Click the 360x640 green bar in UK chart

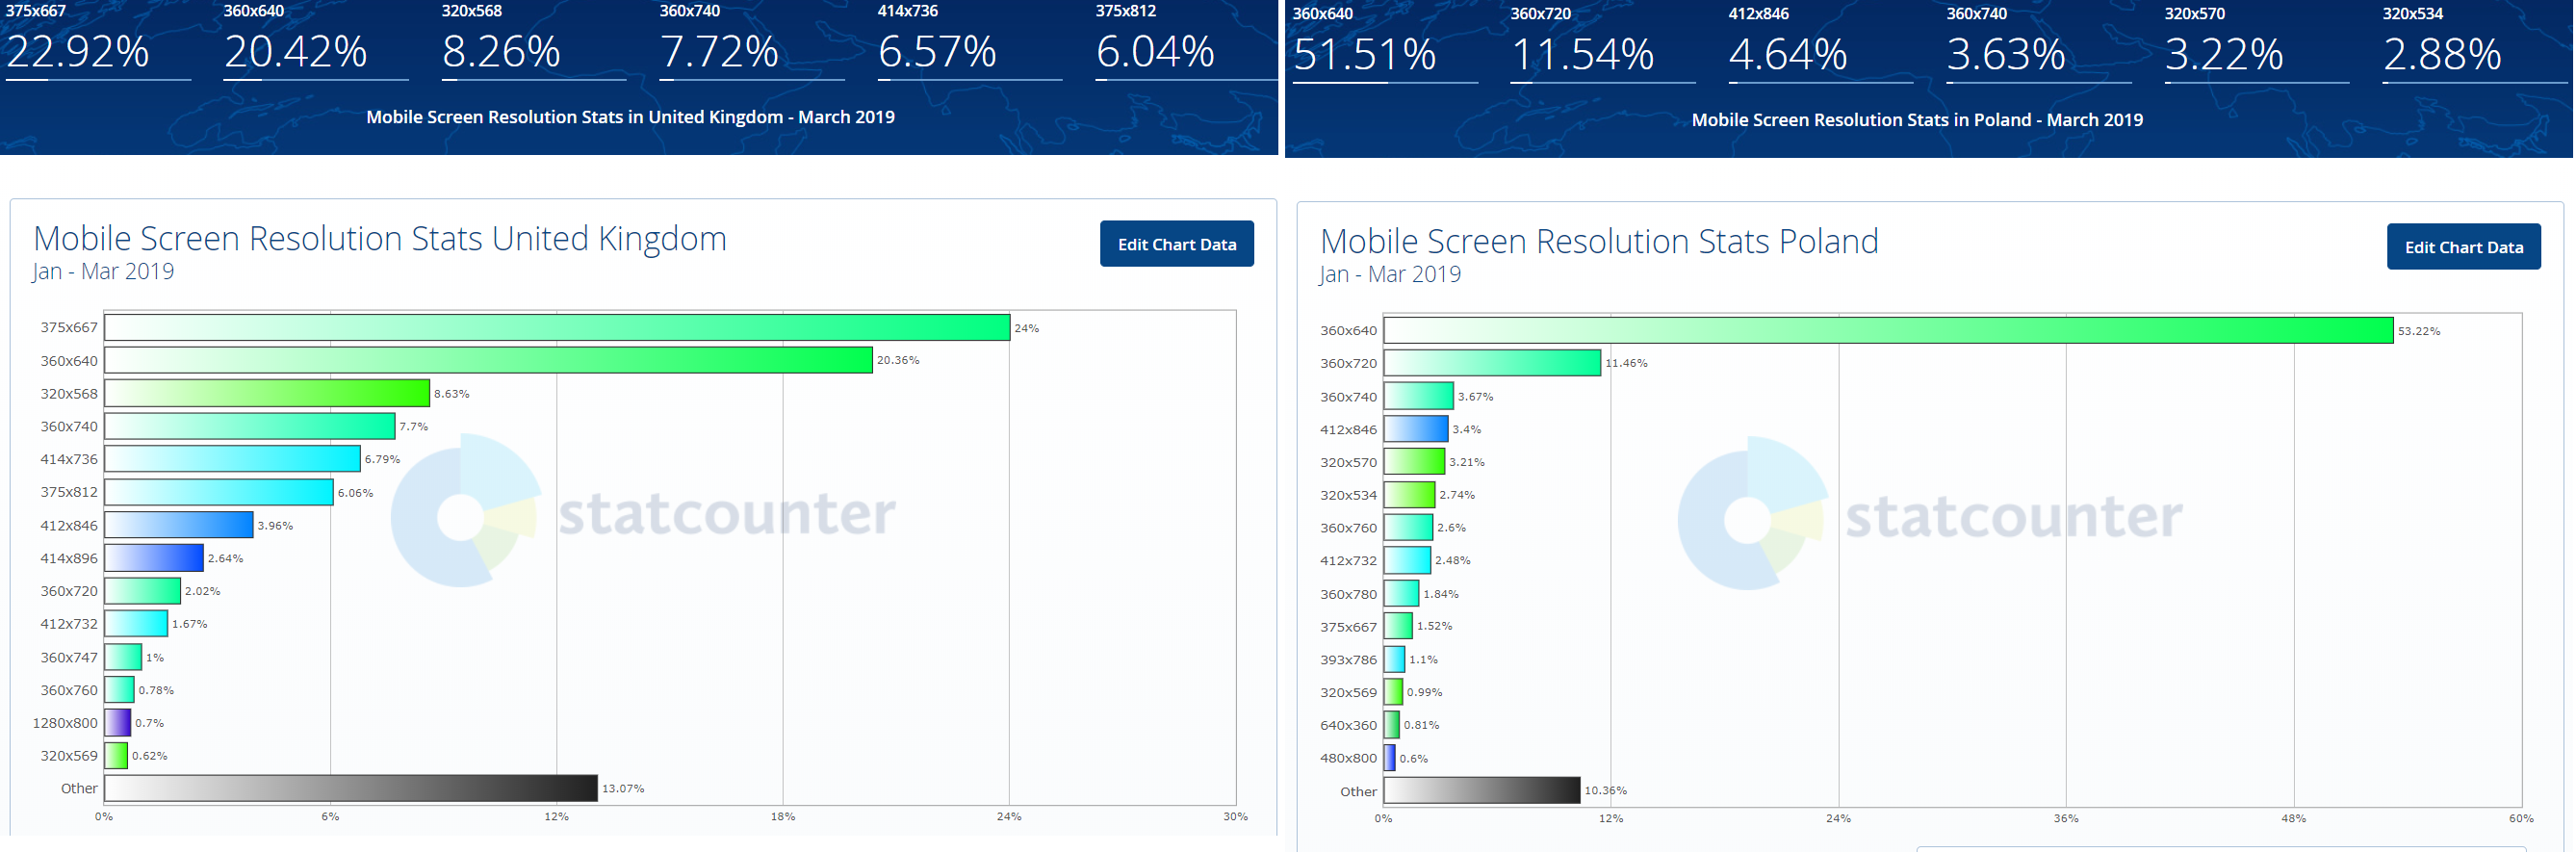click(x=488, y=360)
